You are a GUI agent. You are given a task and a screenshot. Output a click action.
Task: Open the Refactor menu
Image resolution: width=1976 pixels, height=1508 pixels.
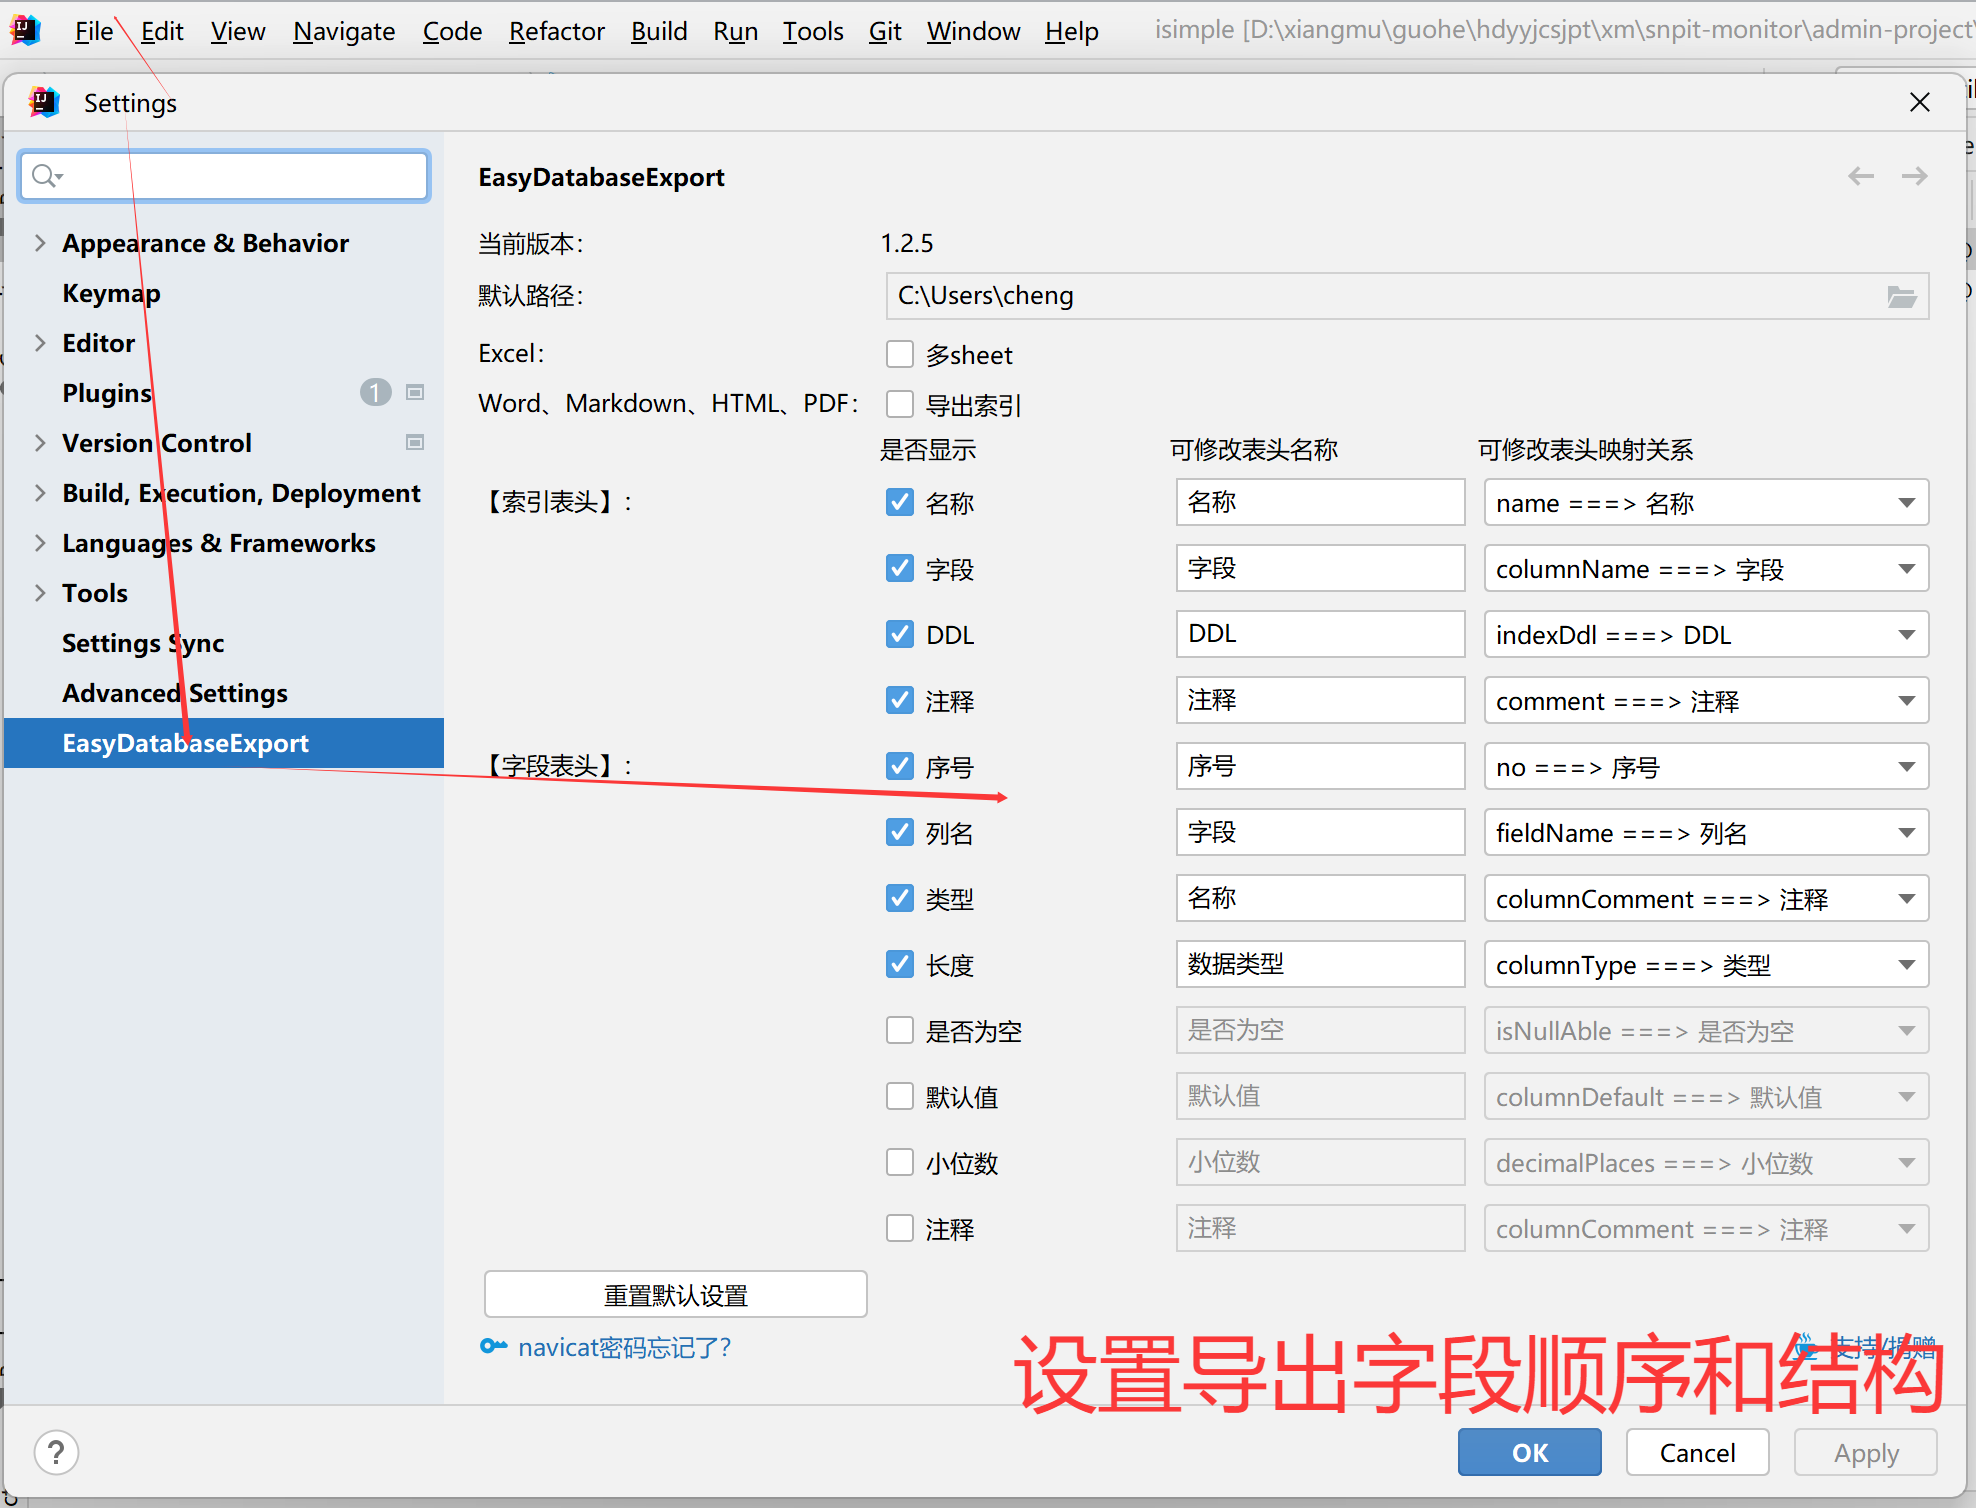(556, 31)
